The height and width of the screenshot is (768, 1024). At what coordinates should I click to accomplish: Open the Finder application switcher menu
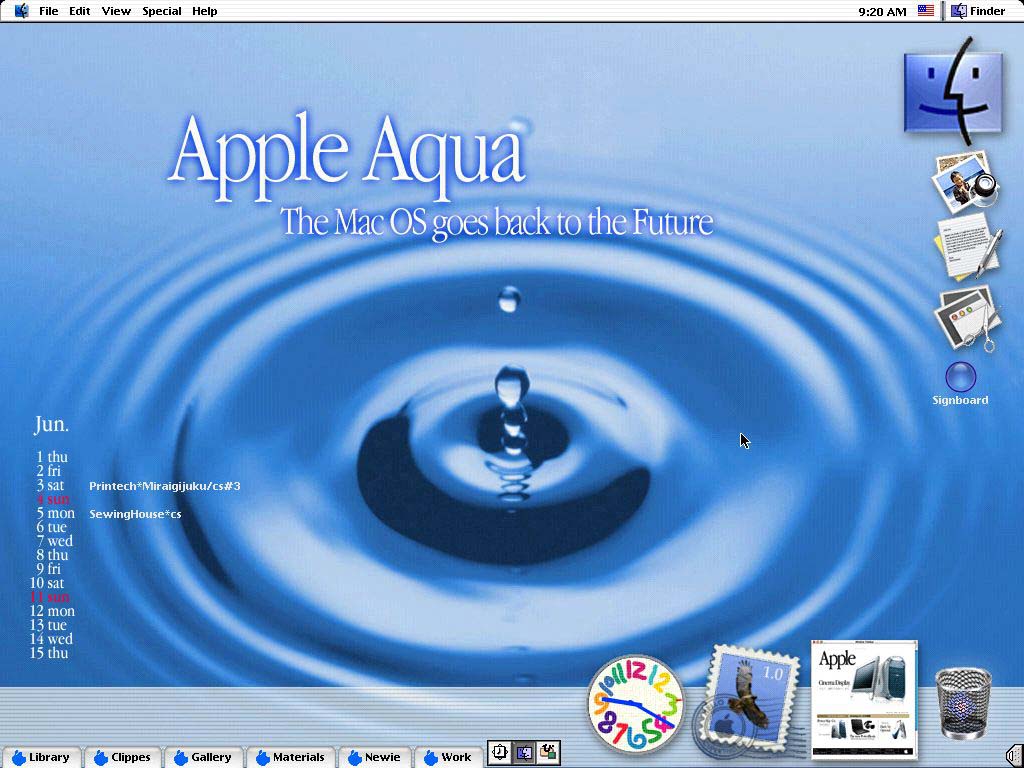point(978,11)
